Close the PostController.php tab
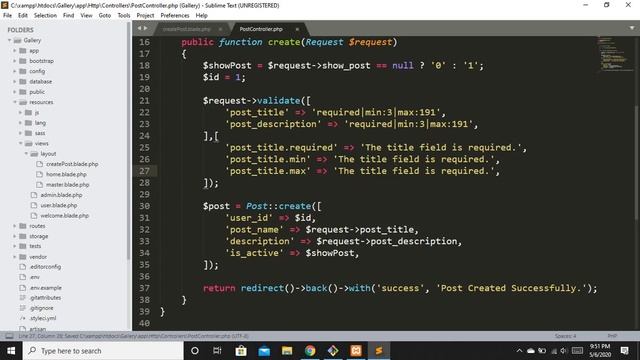 tap(297, 29)
